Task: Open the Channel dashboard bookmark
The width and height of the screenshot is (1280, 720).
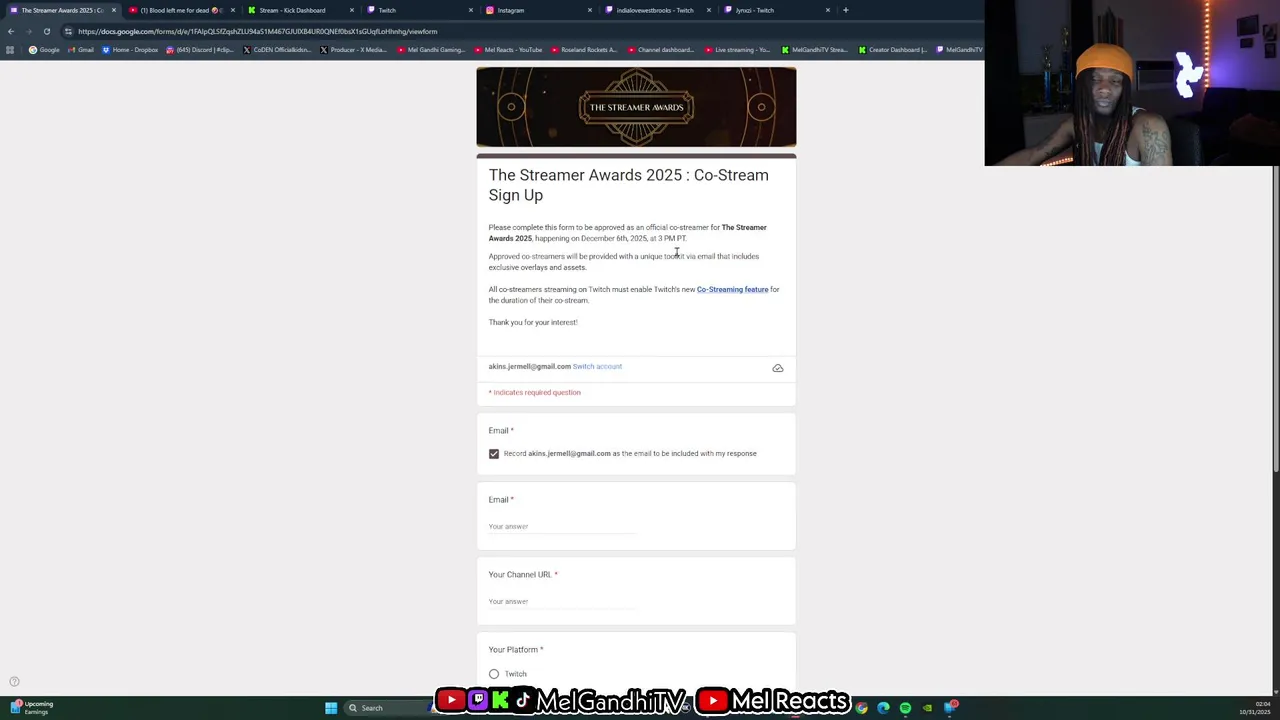Action: [x=660, y=50]
